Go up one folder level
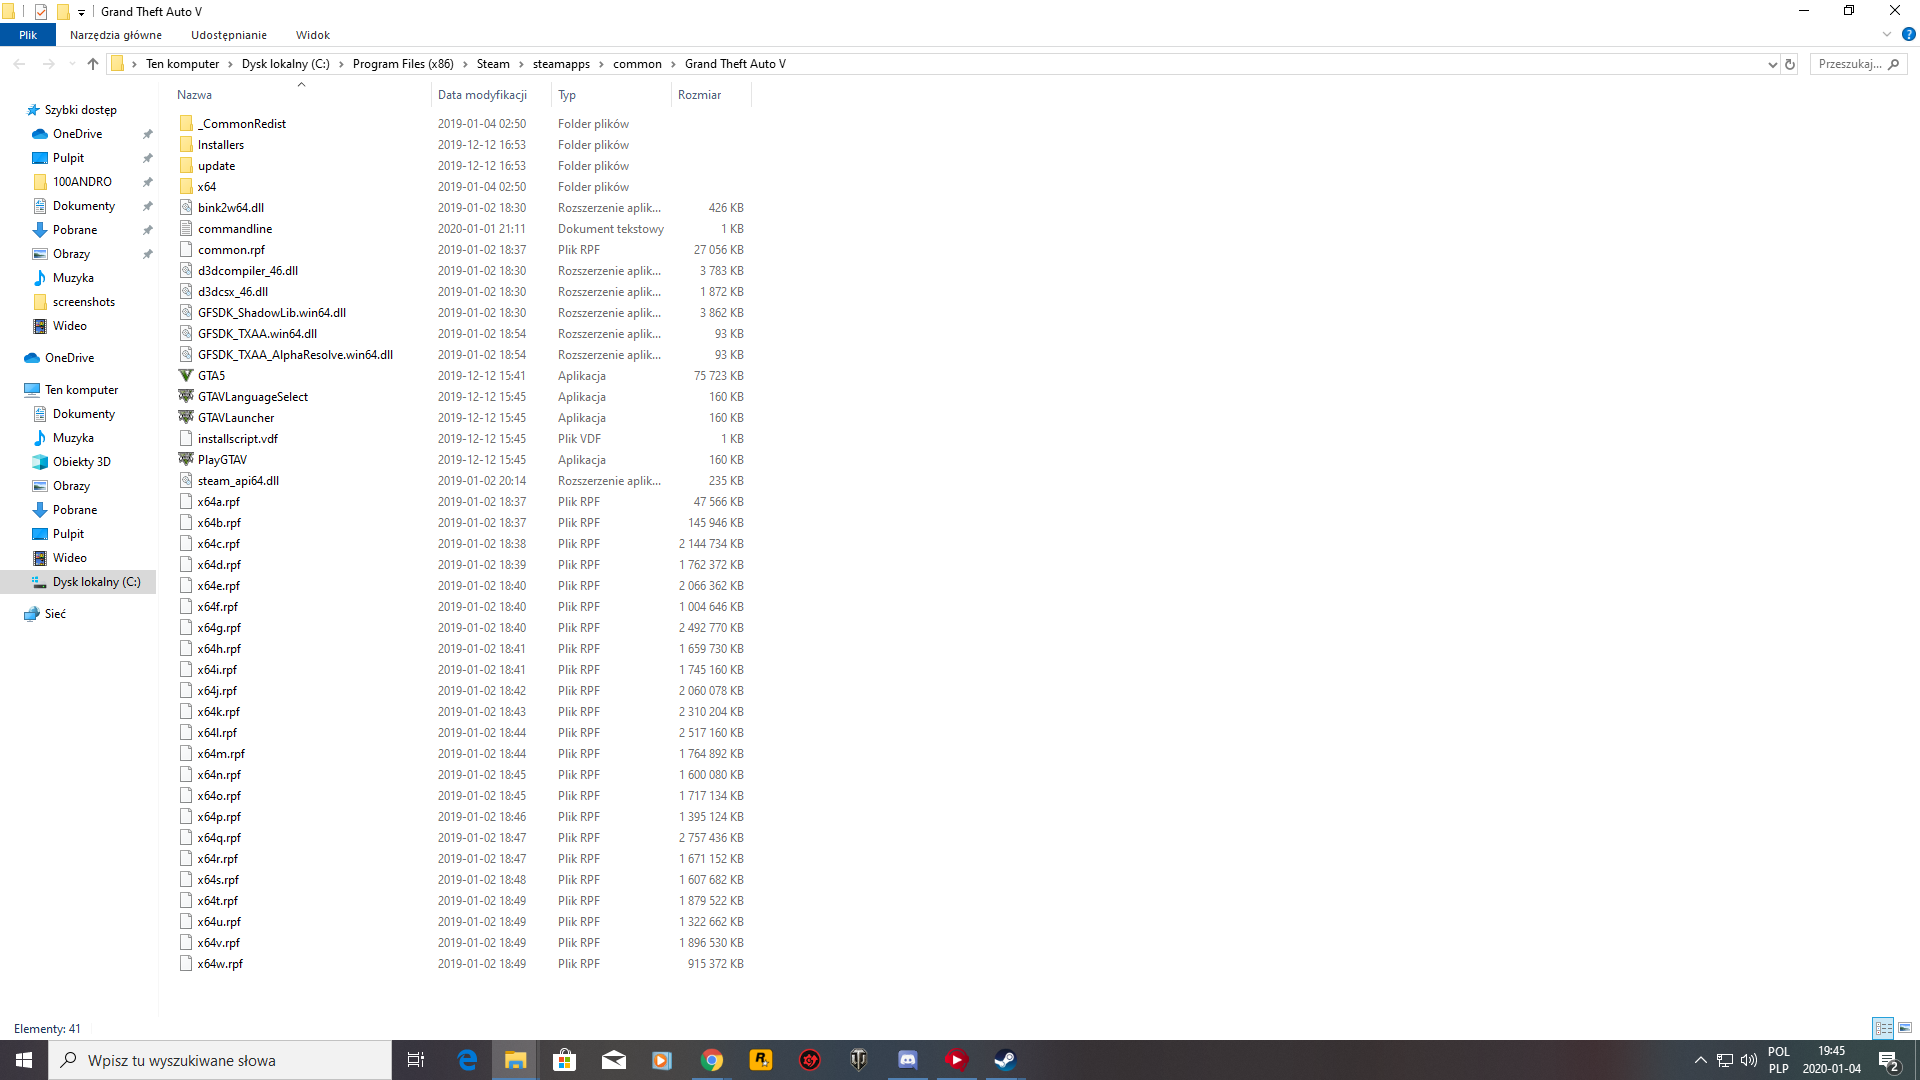 93,64
